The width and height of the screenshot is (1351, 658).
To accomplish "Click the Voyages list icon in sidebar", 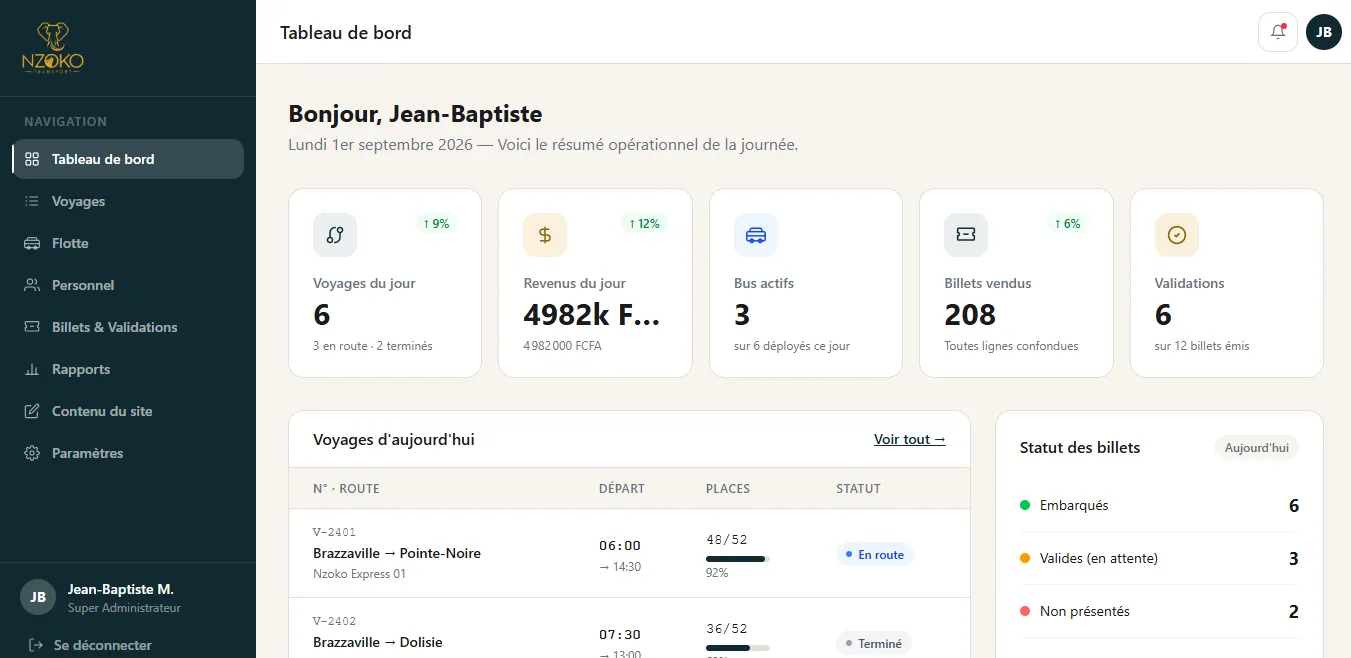I will coord(32,201).
